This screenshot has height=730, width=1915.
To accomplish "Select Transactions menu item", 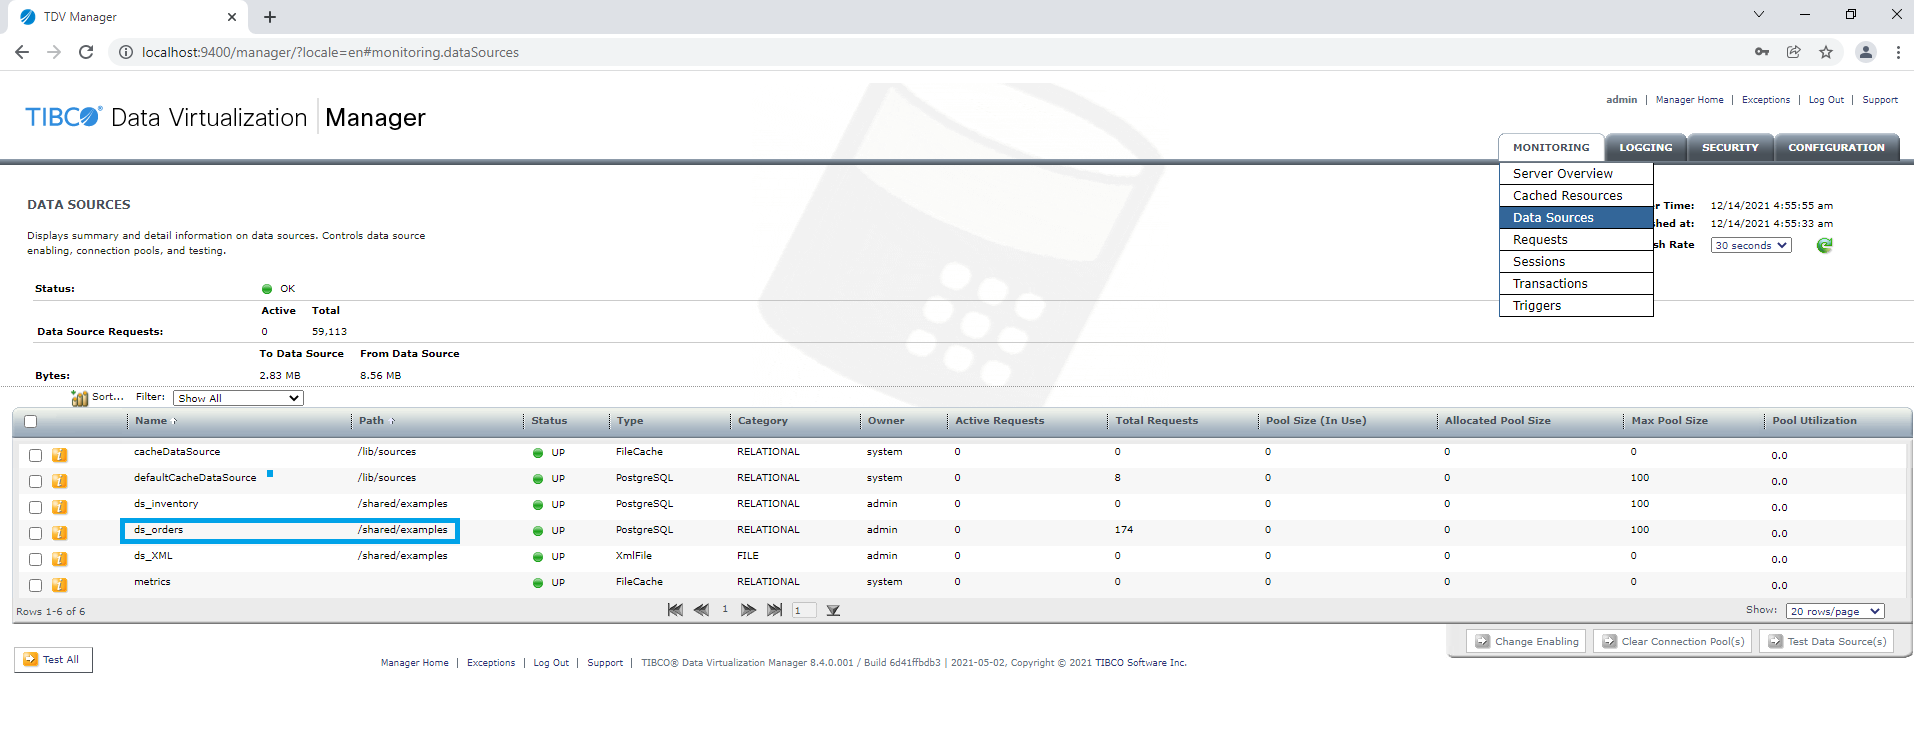I will pos(1576,283).
